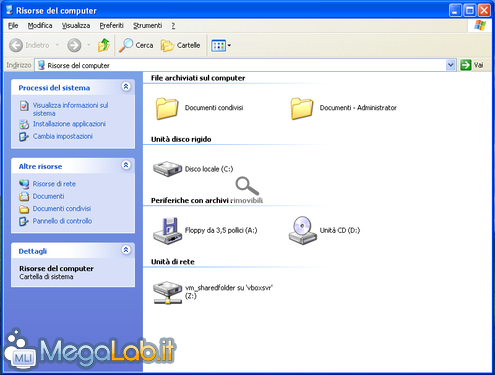
Task: Open Visualizza informazioni sul sistema link
Action: [70, 109]
